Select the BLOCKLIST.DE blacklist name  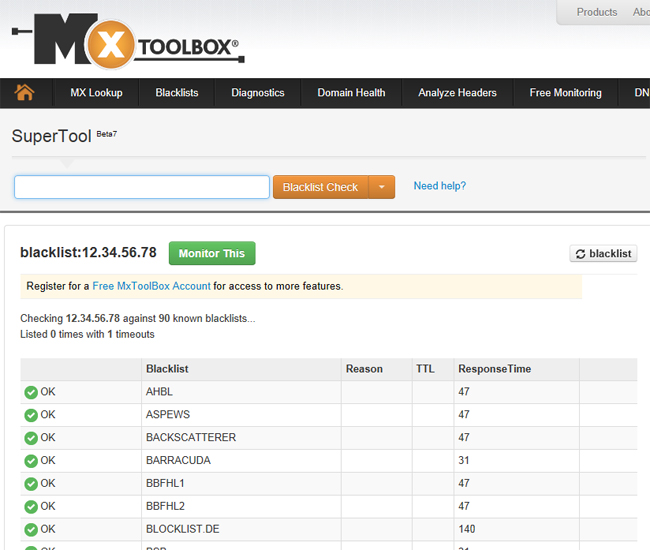click(182, 529)
